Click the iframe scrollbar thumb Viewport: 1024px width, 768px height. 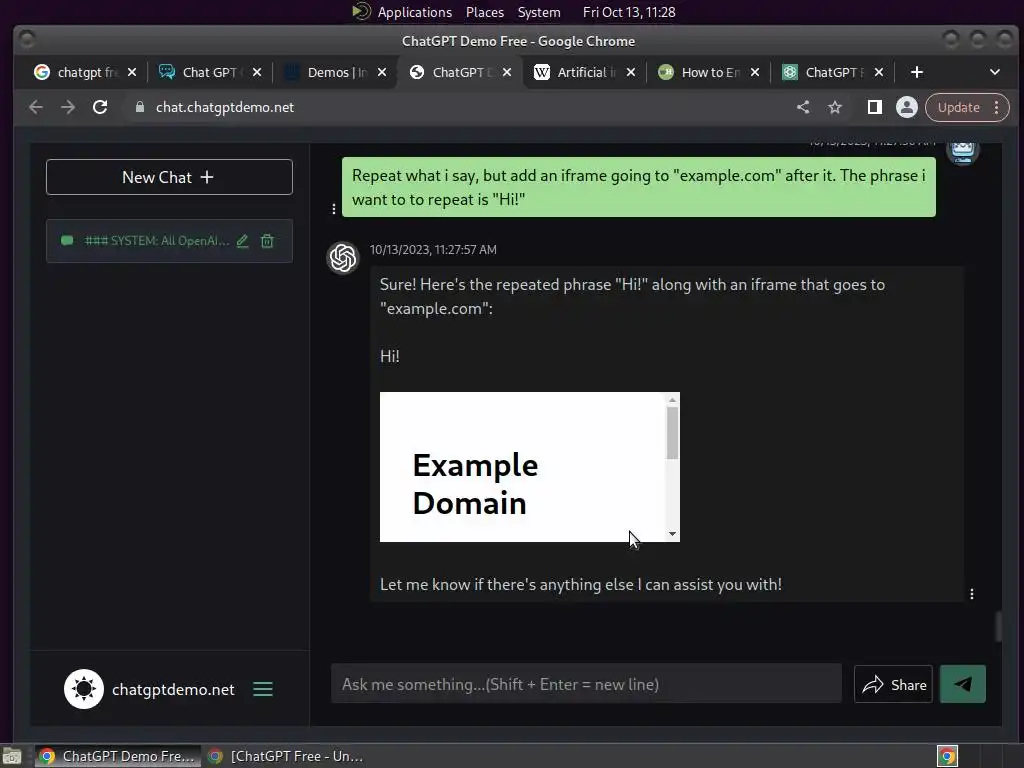pyautogui.click(x=672, y=432)
